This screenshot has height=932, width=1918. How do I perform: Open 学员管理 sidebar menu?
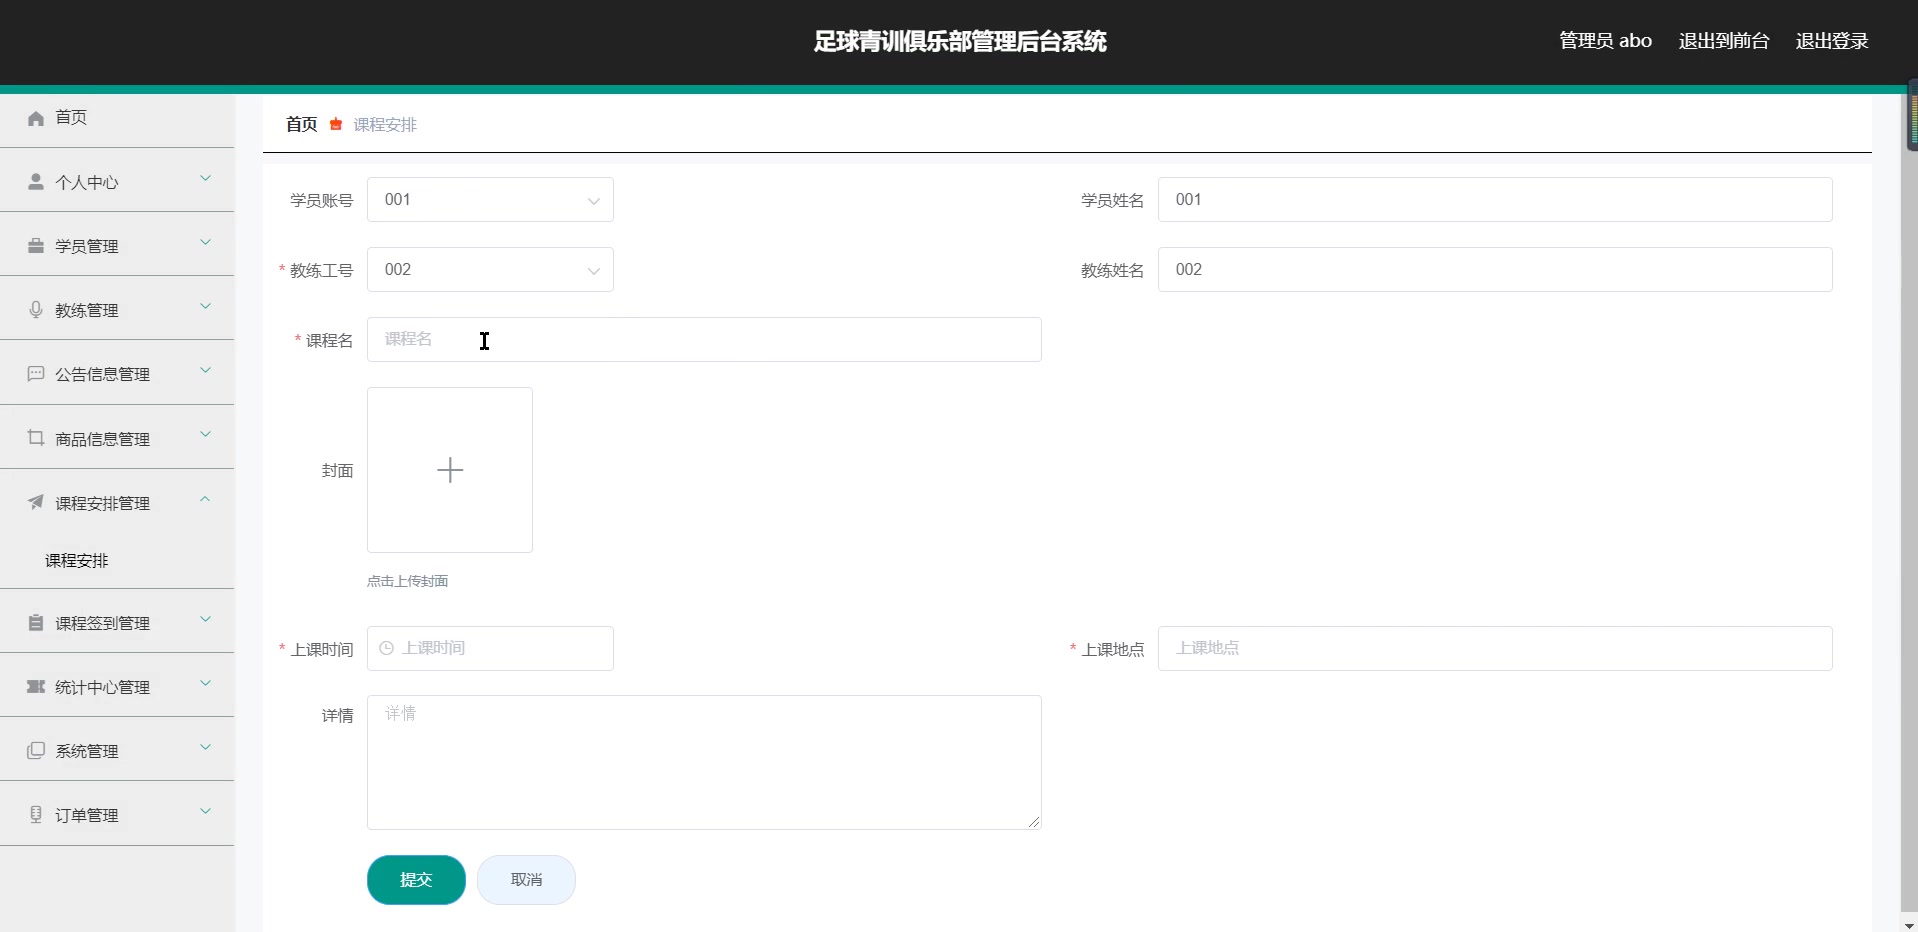(x=117, y=246)
